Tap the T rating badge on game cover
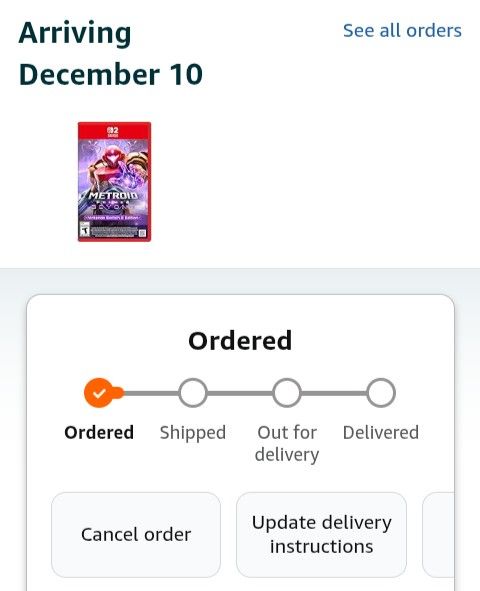Image resolution: width=480 pixels, height=591 pixels. pyautogui.click(x=85, y=230)
